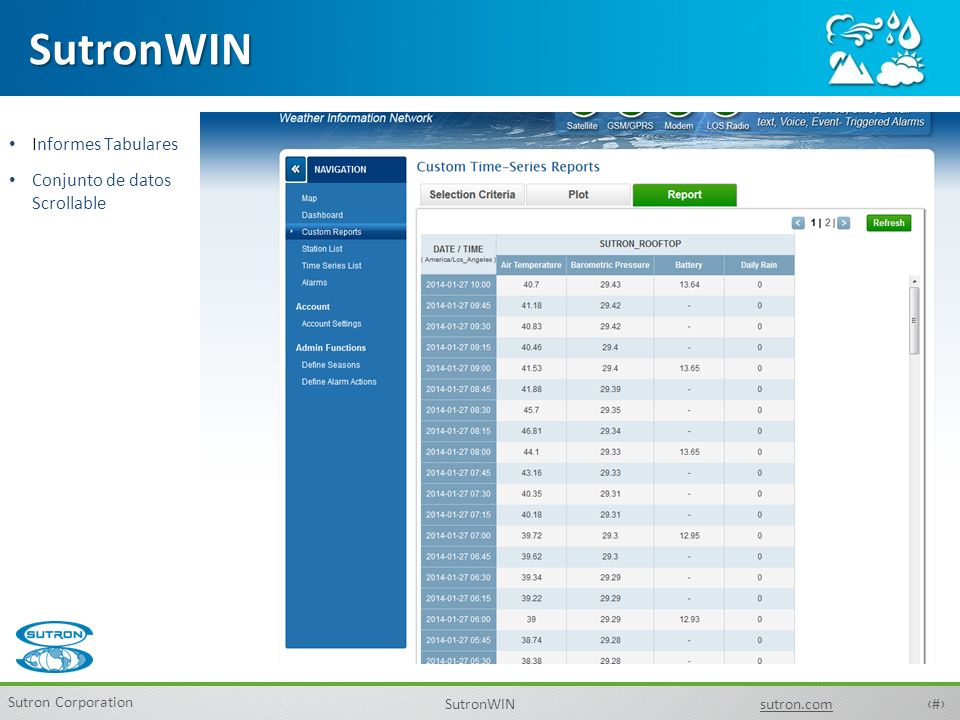Collapse the navigation panel with double-chevron icon
This screenshot has height=720, width=960.
click(296, 169)
